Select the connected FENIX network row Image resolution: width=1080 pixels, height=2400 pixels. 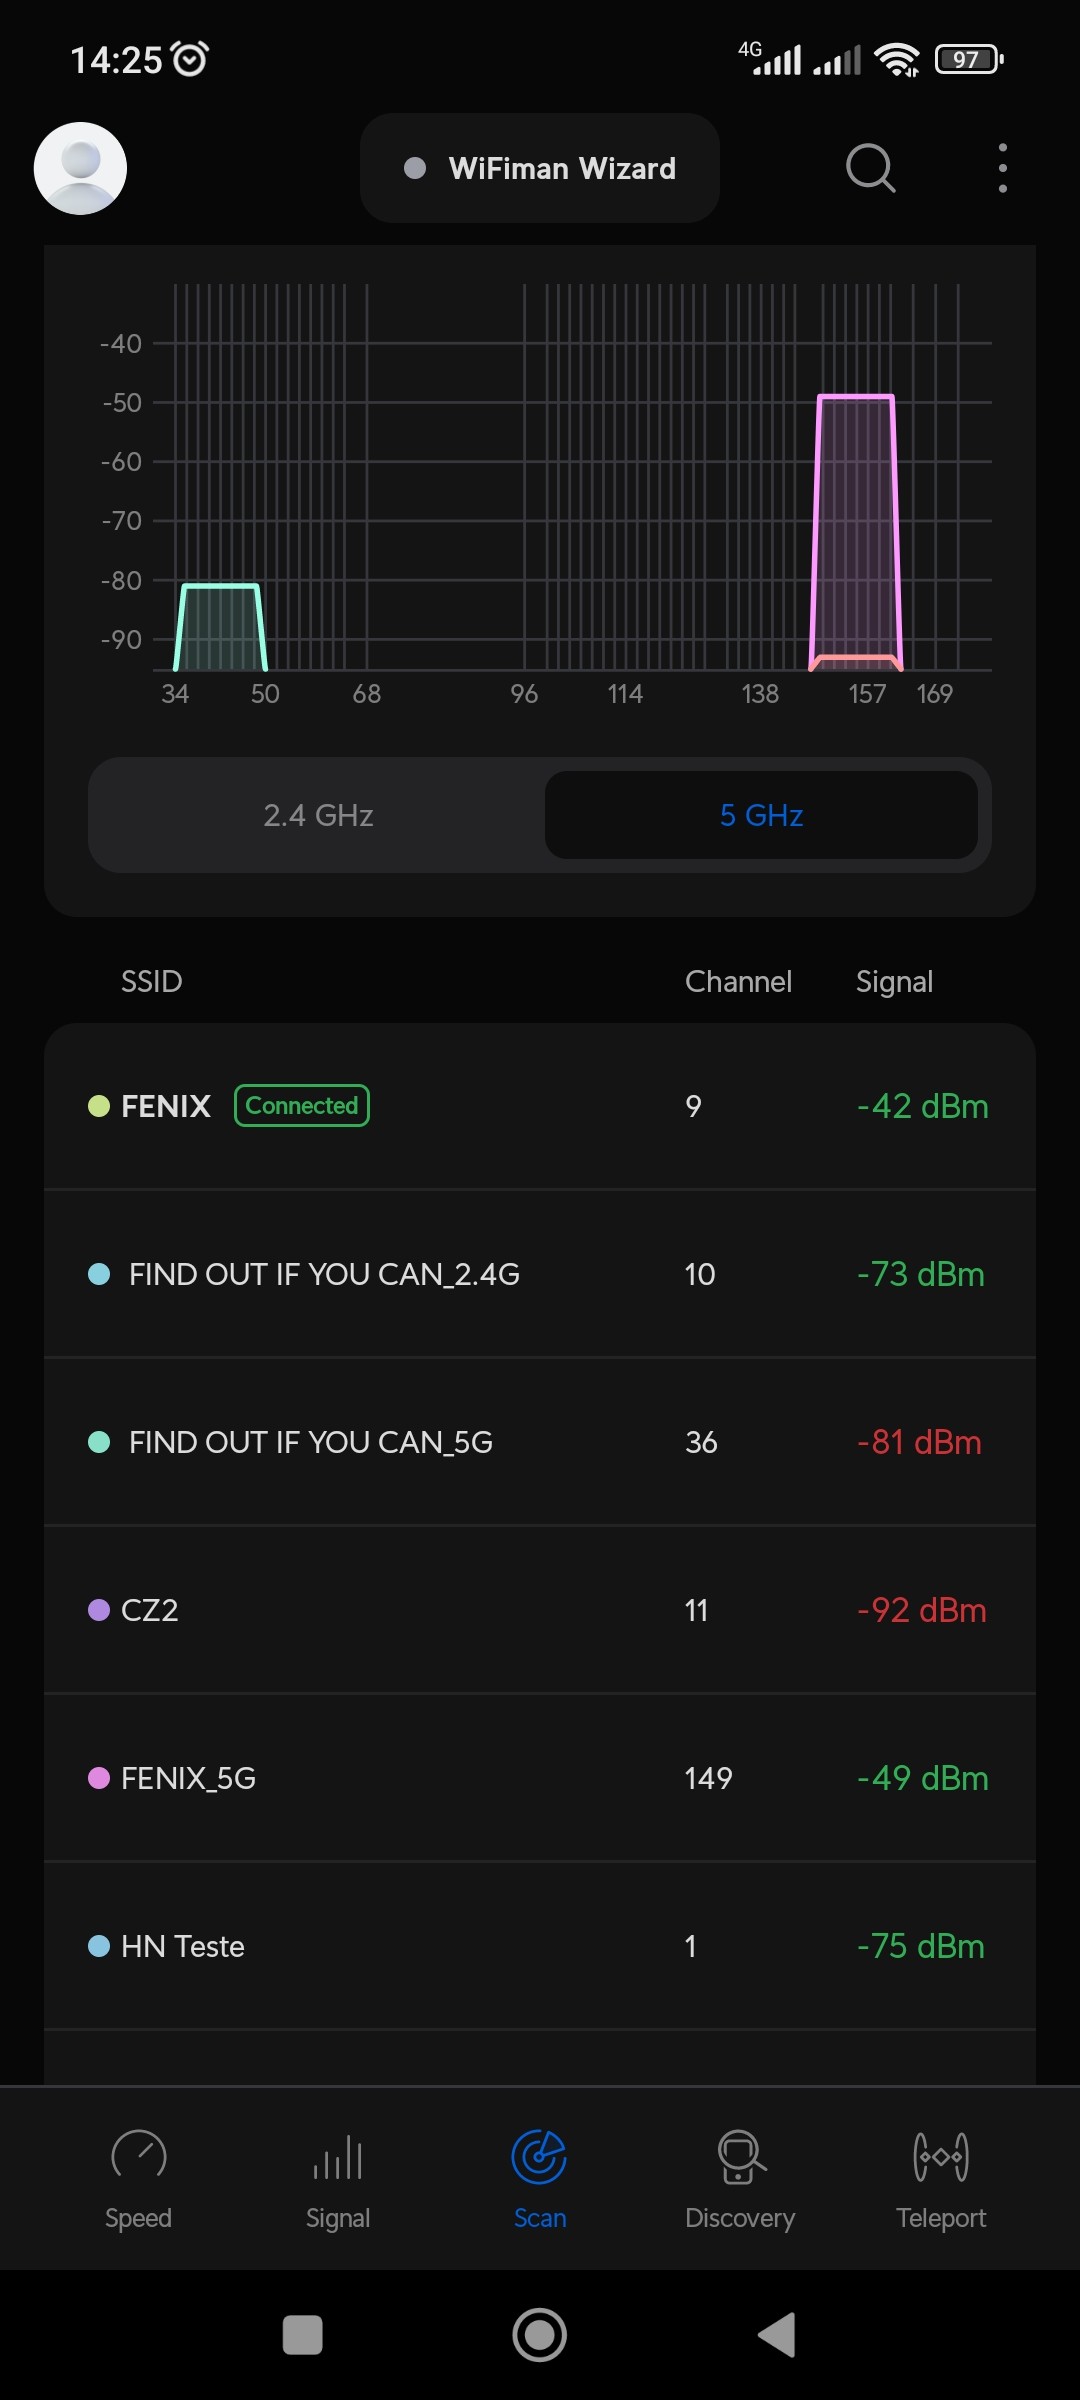tap(540, 1106)
